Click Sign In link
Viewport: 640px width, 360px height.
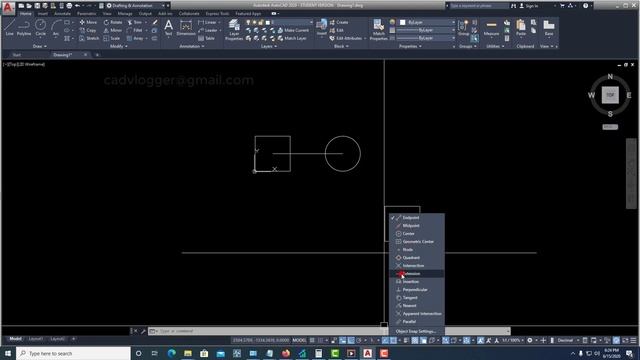[x=529, y=6]
